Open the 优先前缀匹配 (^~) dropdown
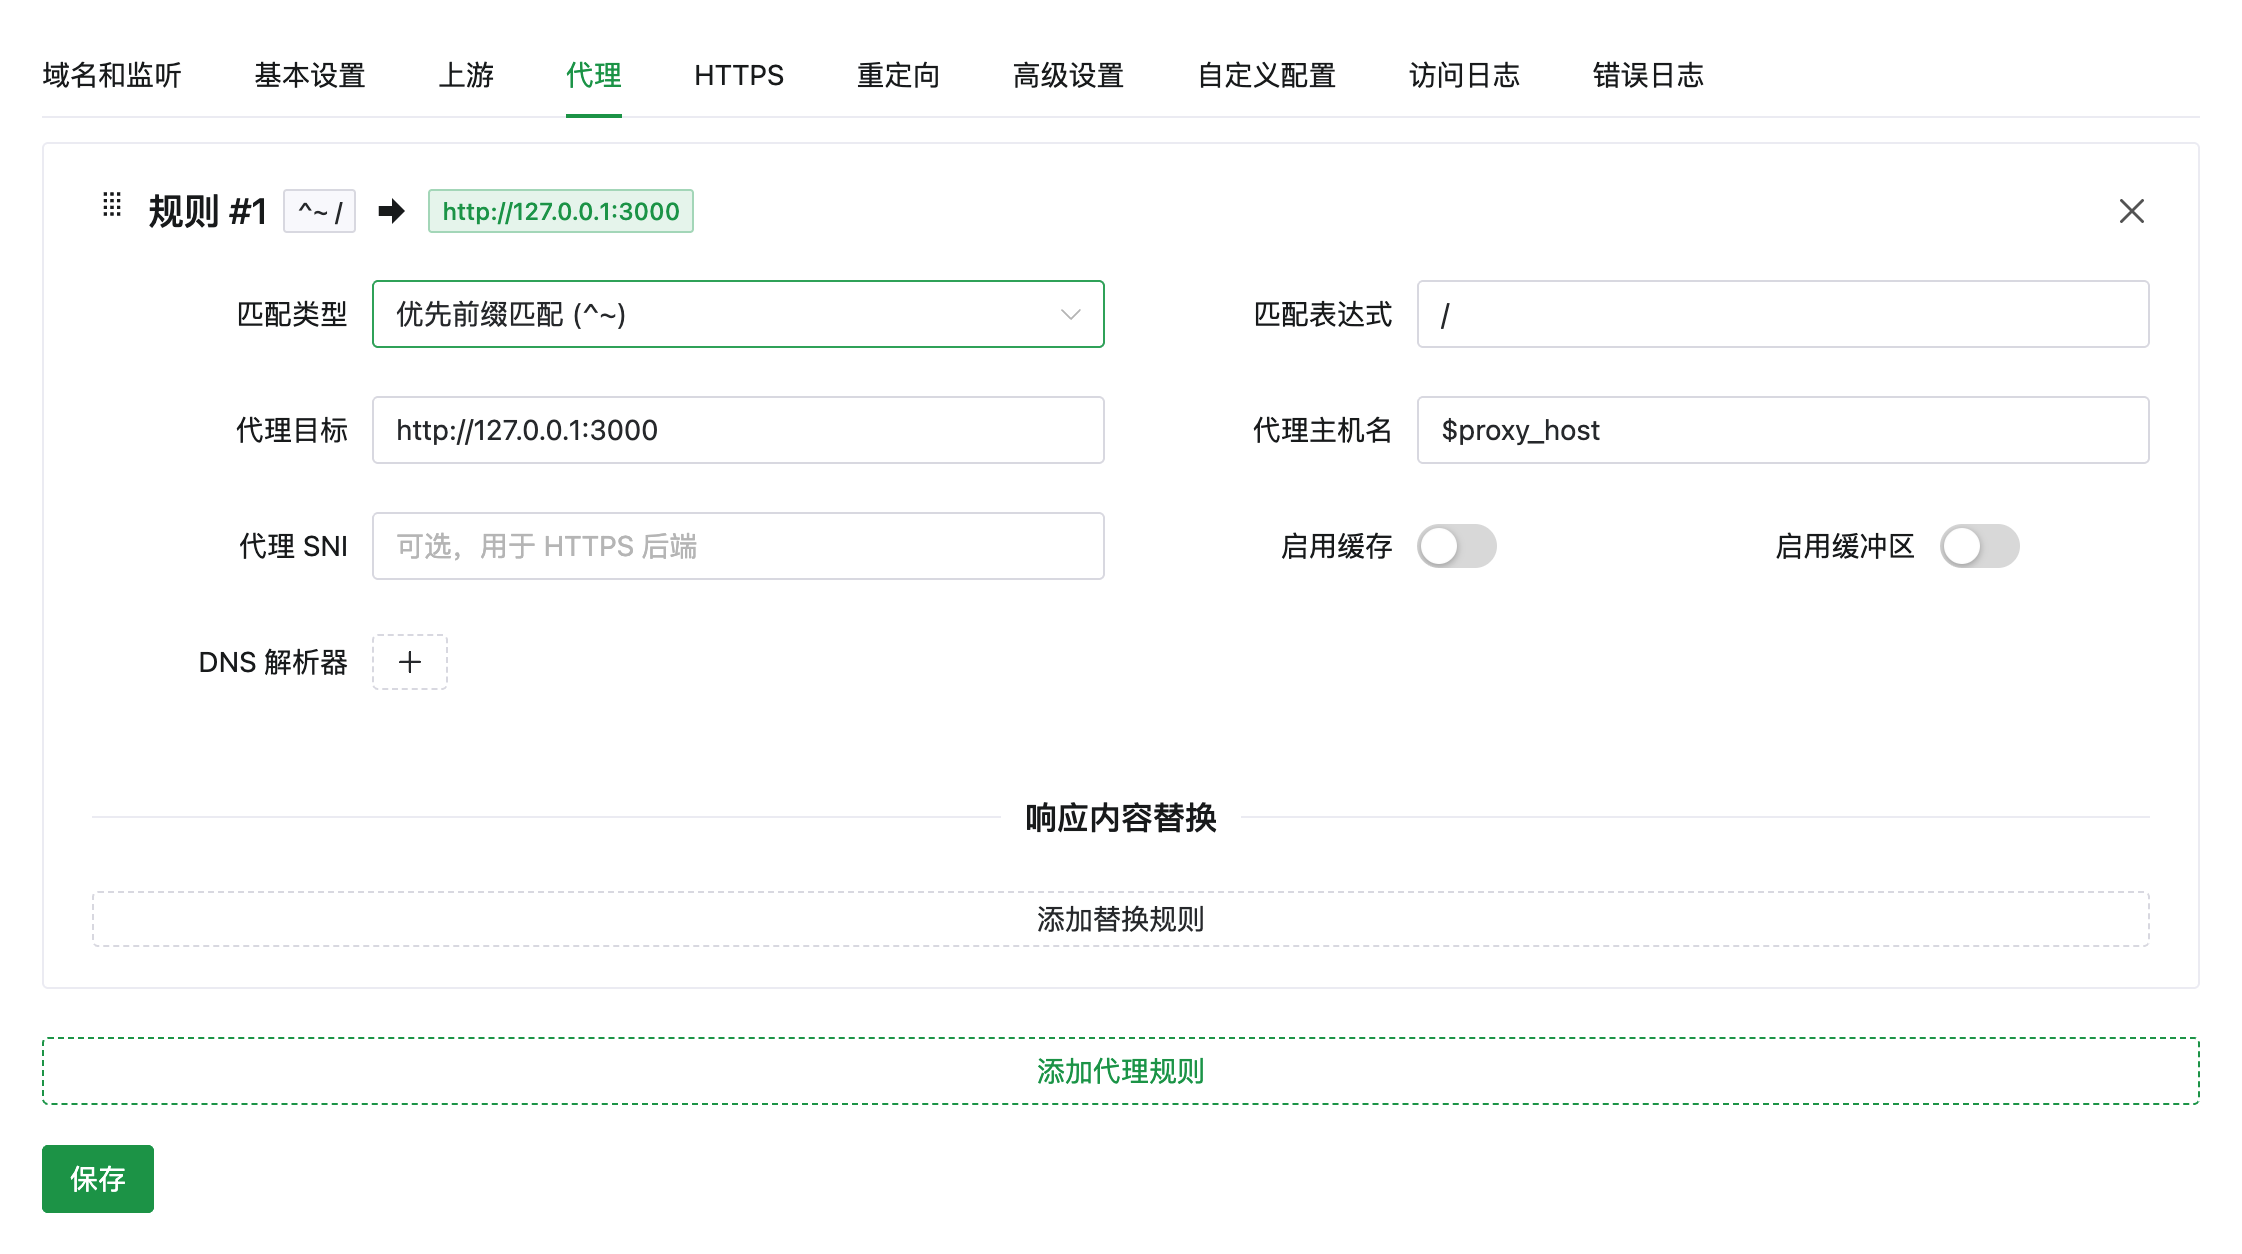 [x=738, y=314]
